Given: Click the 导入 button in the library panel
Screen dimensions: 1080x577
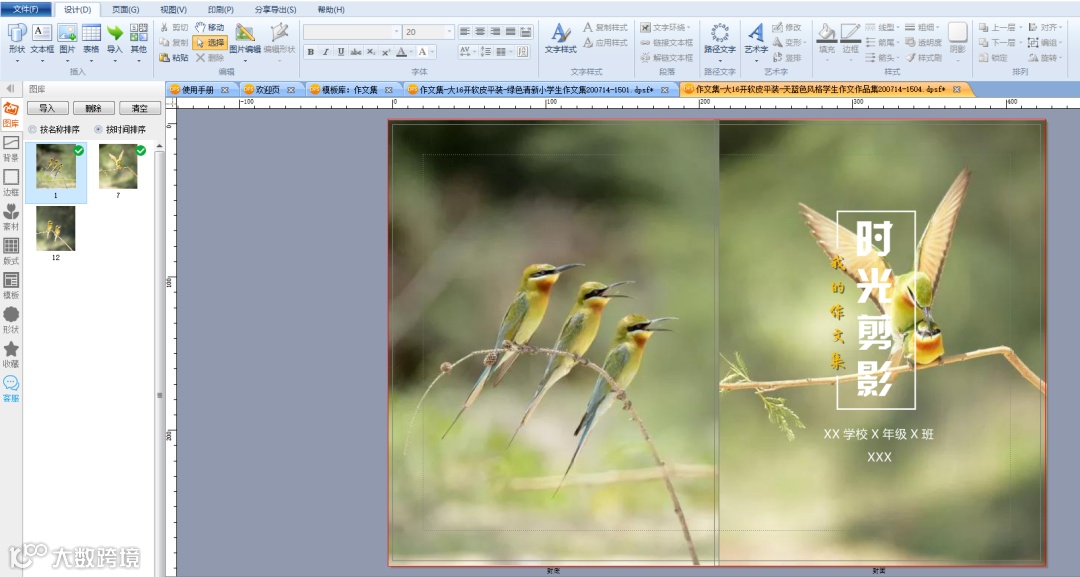Looking at the screenshot, I should click(48, 108).
